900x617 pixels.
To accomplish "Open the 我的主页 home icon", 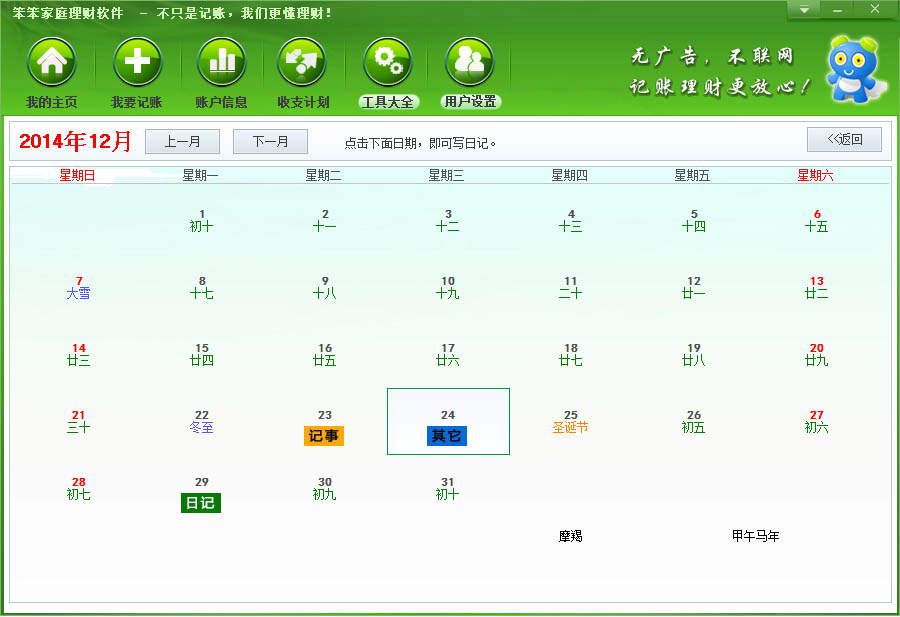I will click(52, 63).
